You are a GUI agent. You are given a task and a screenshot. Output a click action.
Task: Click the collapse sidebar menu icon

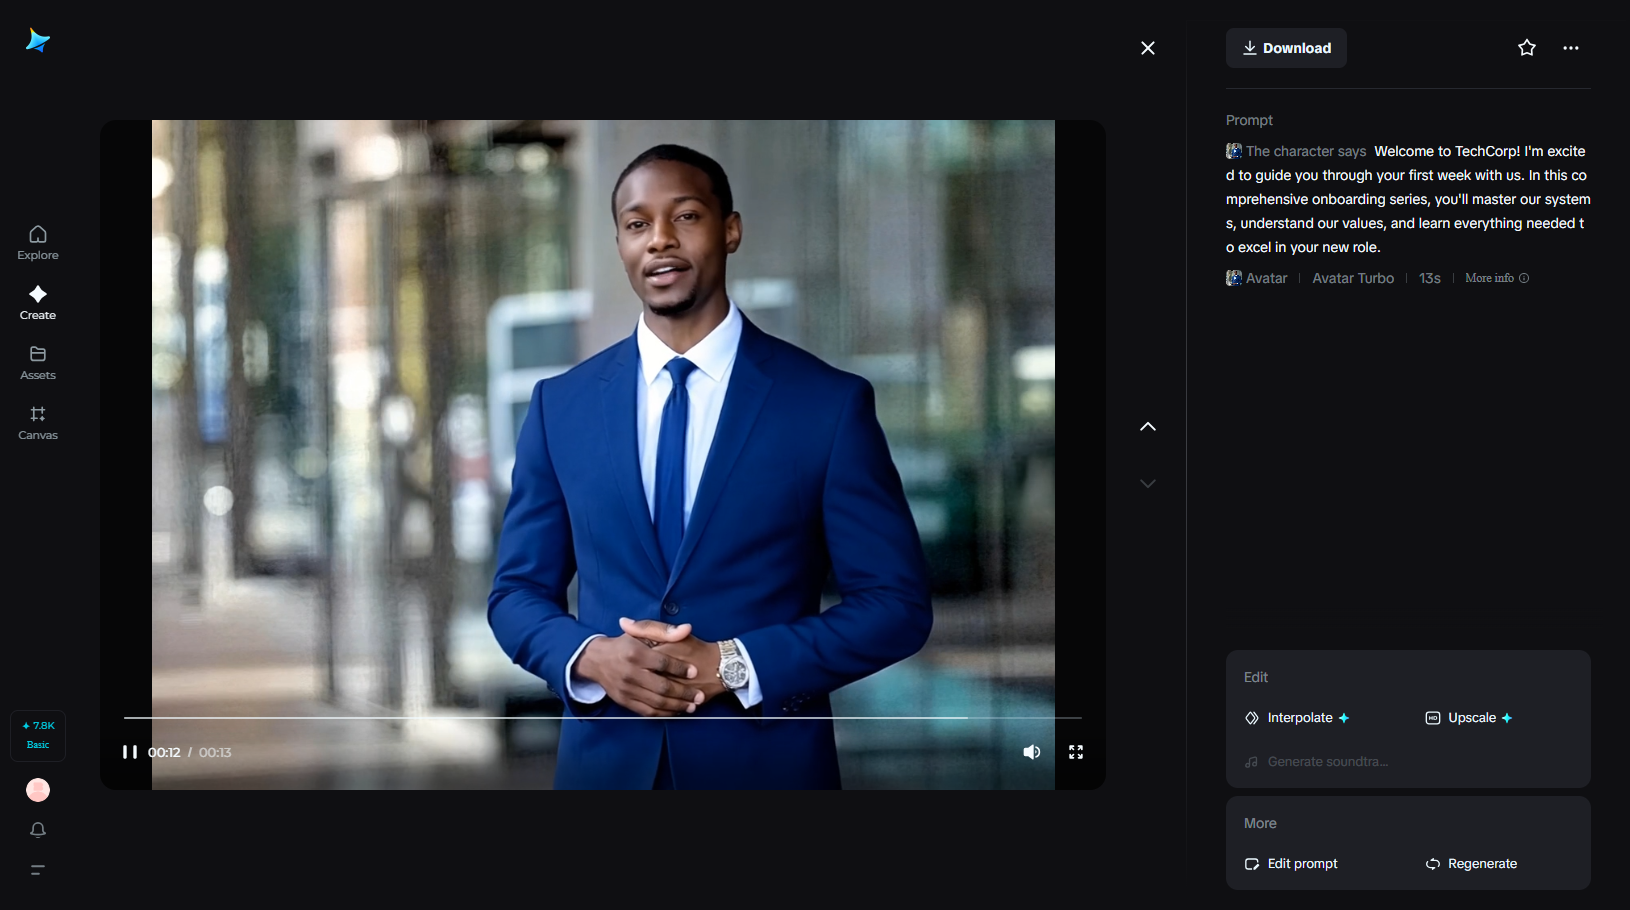tap(38, 870)
